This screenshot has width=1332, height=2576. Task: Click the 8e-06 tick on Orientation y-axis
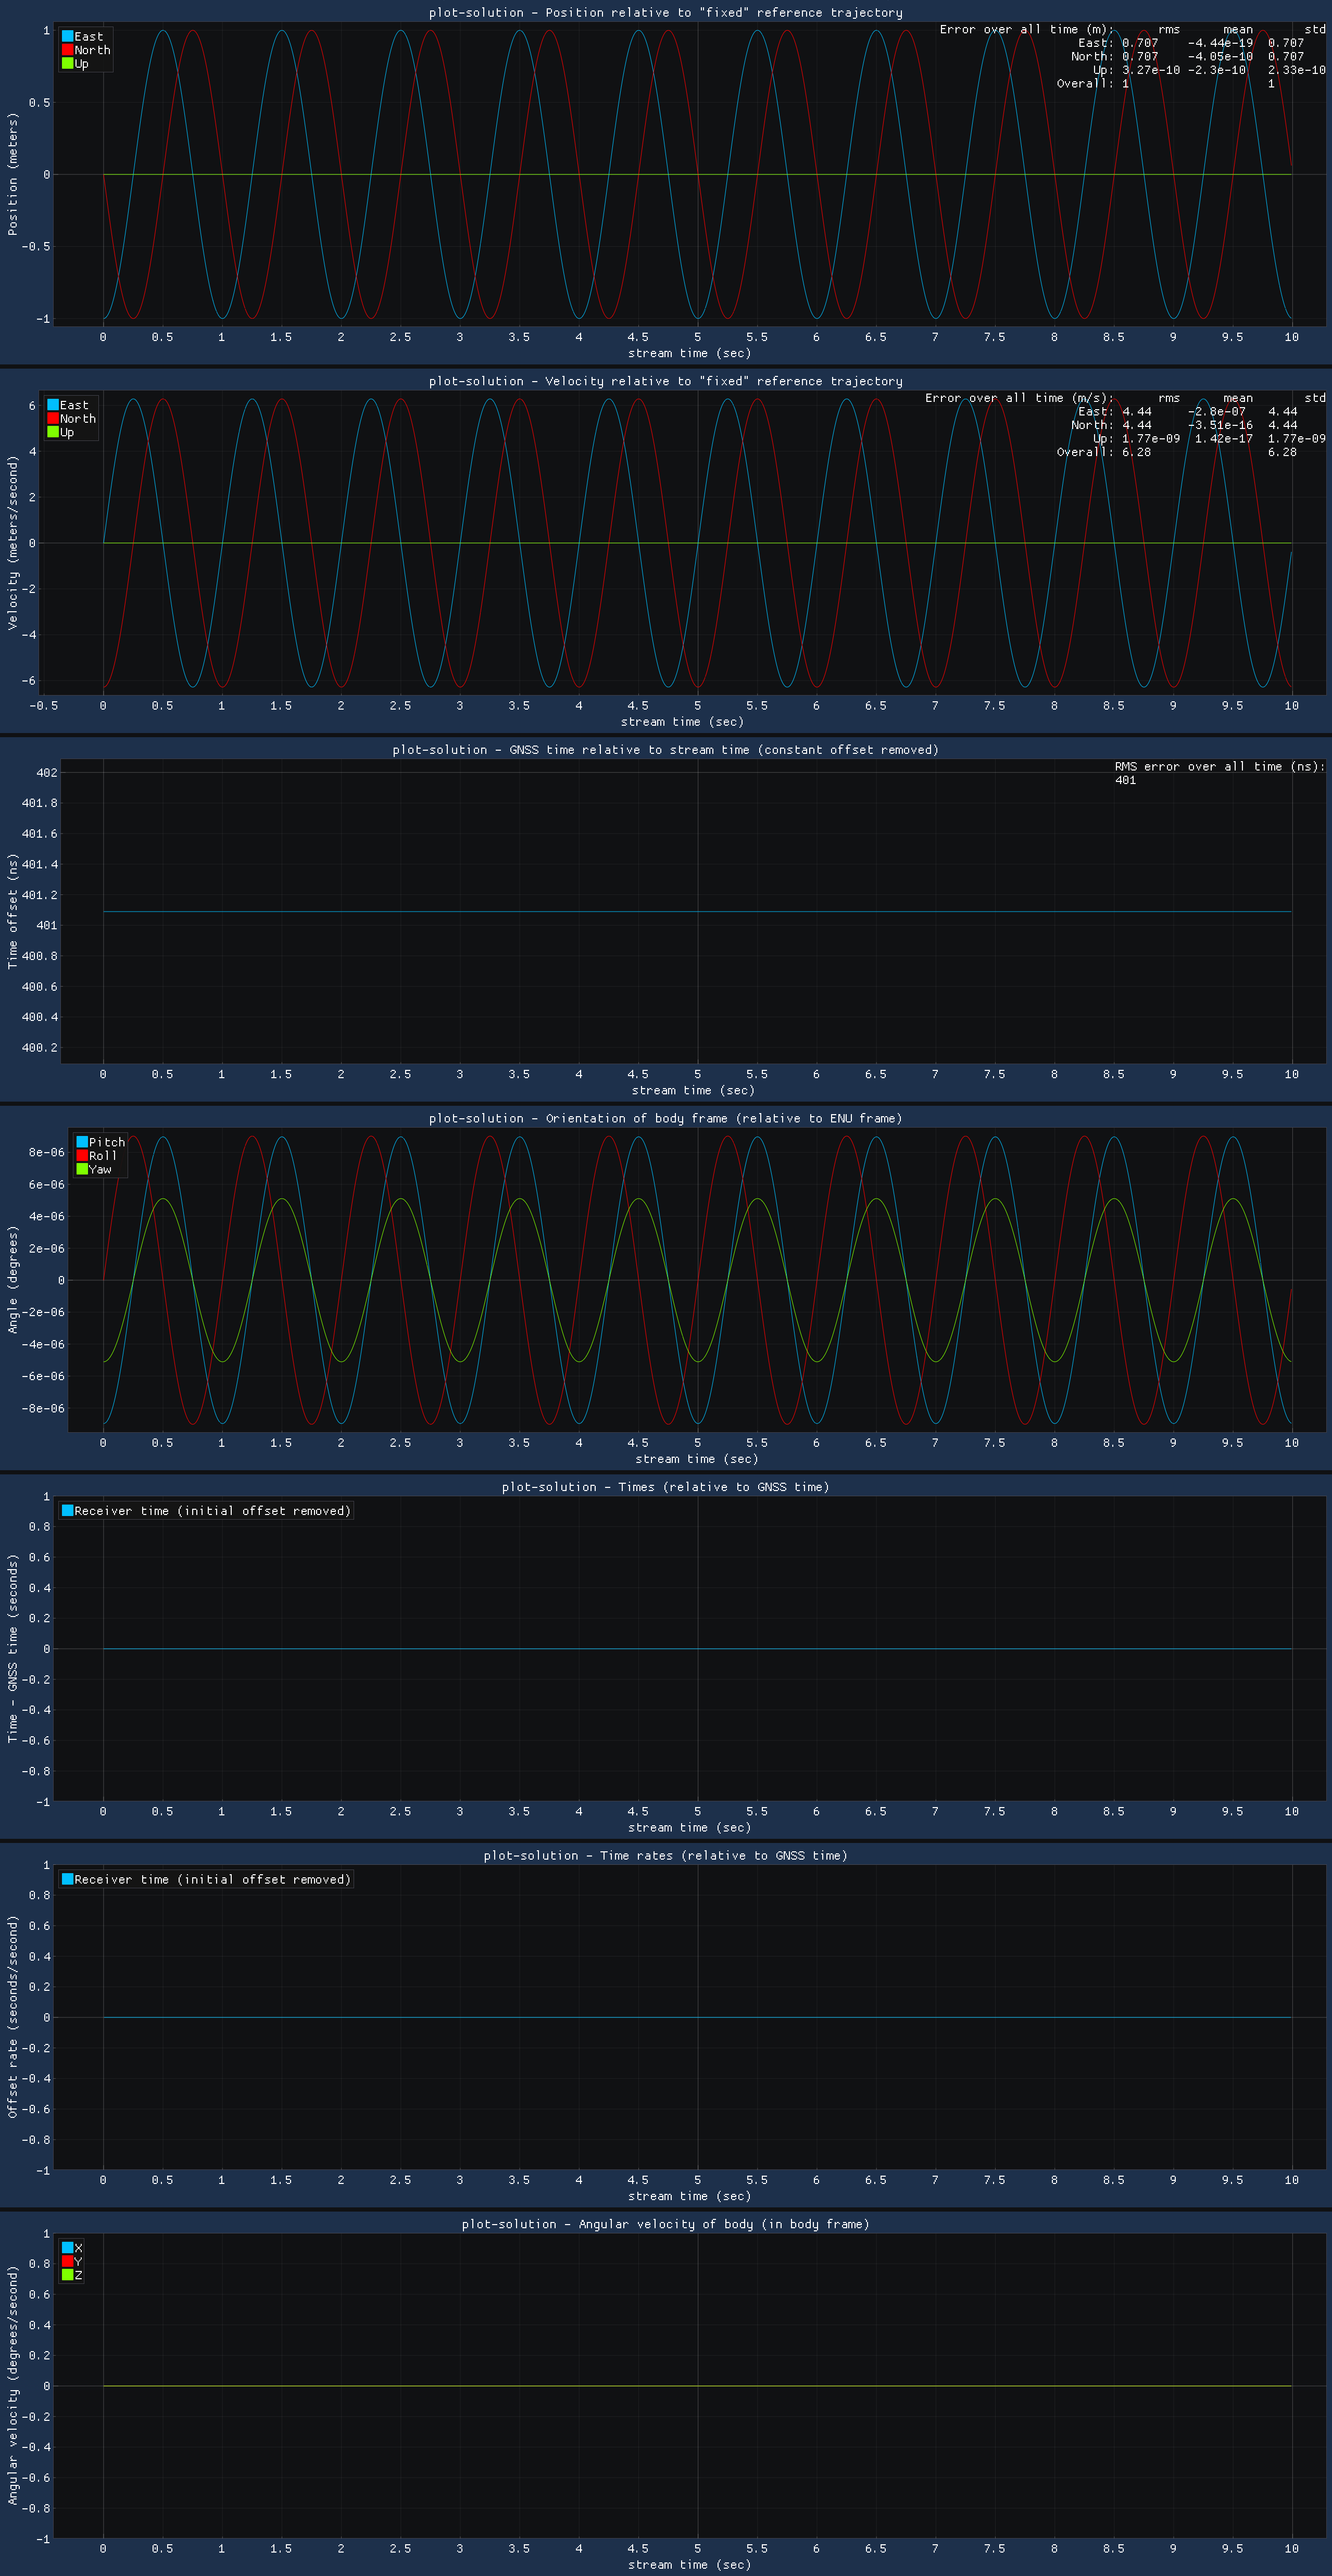click(46, 1152)
